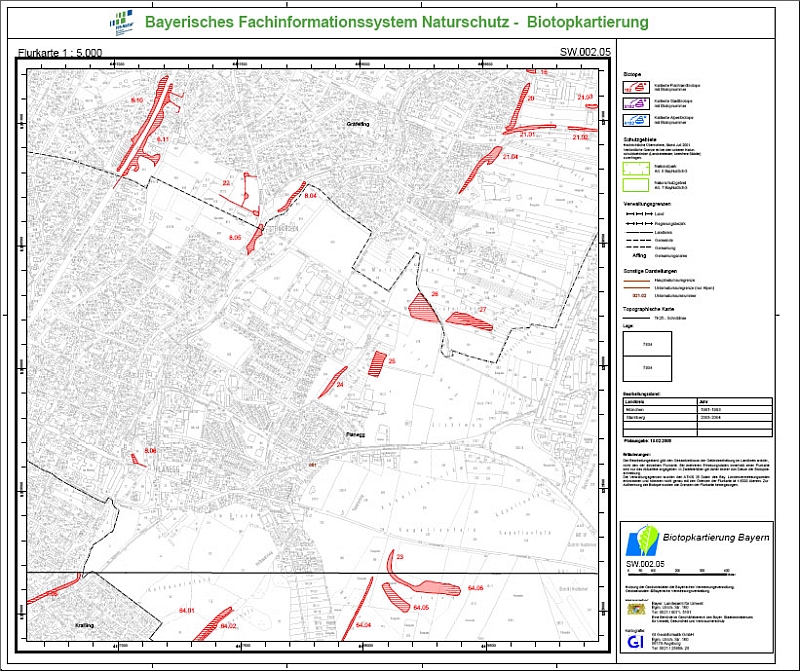This screenshot has width=800, height=671.
Task: Click the Land boundary line symbol in legend
Action: (x=637, y=213)
